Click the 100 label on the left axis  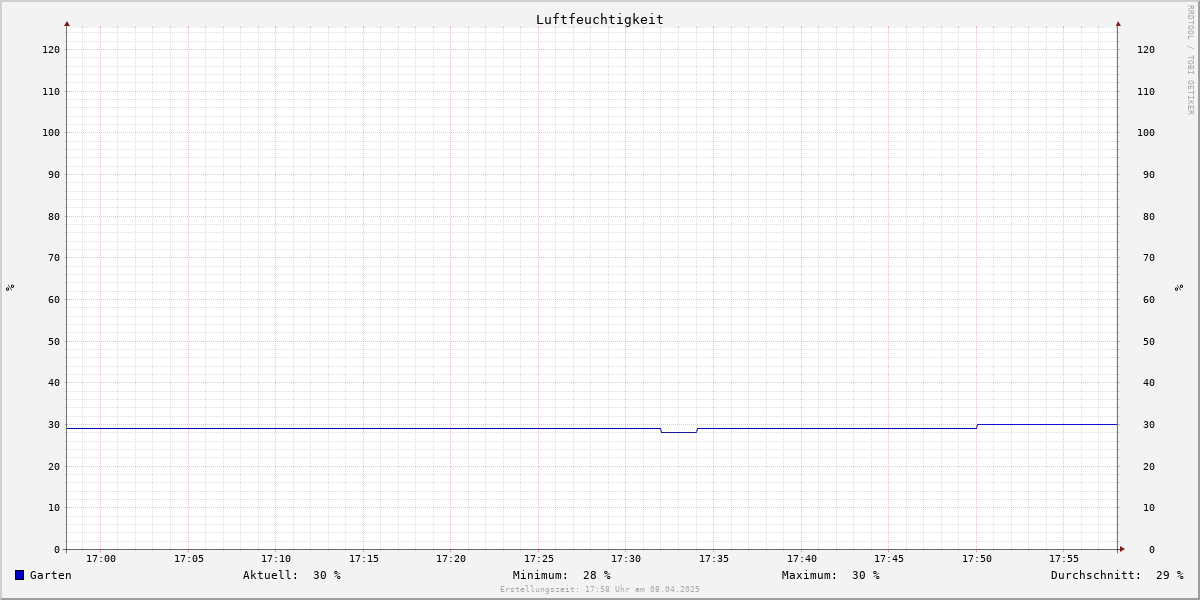click(x=51, y=132)
